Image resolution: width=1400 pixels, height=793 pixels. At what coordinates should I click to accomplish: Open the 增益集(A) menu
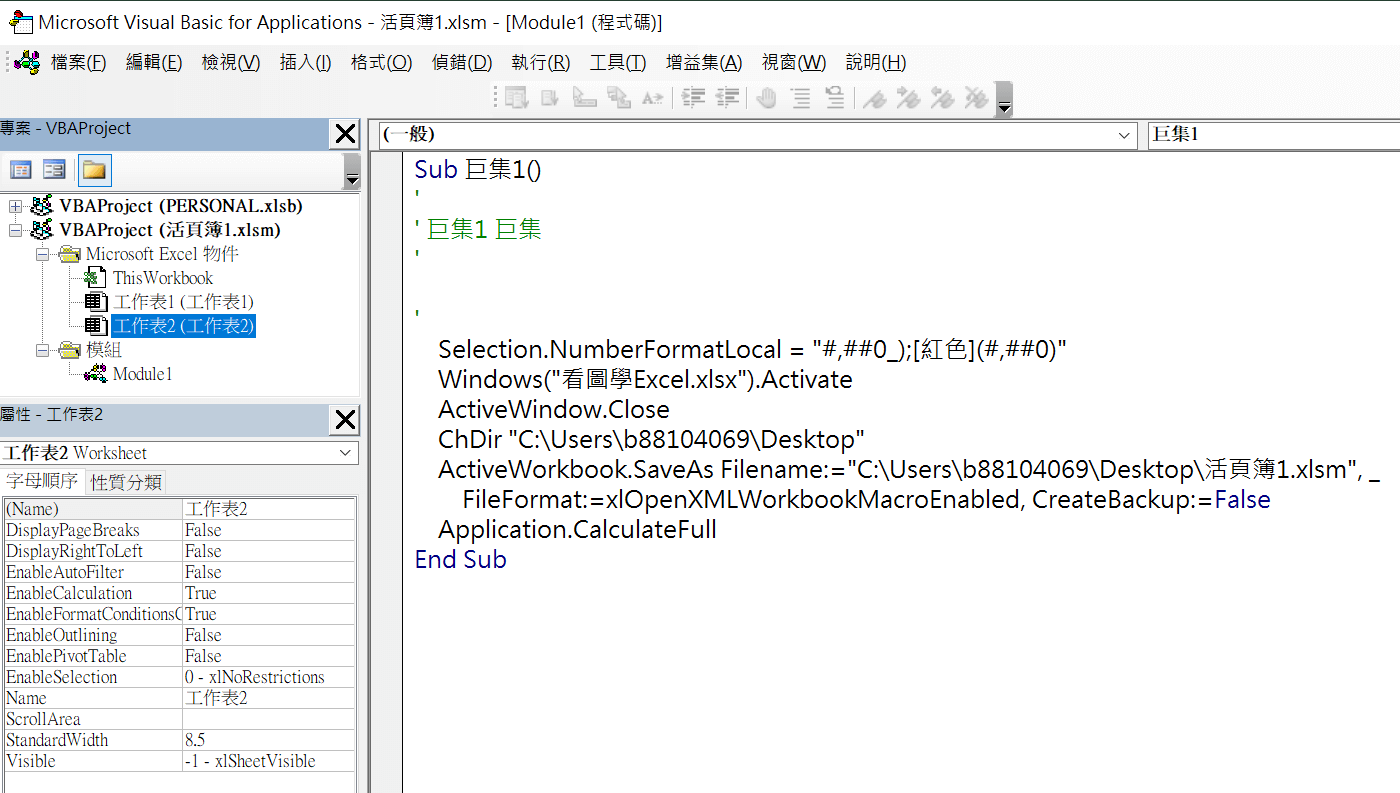click(704, 62)
